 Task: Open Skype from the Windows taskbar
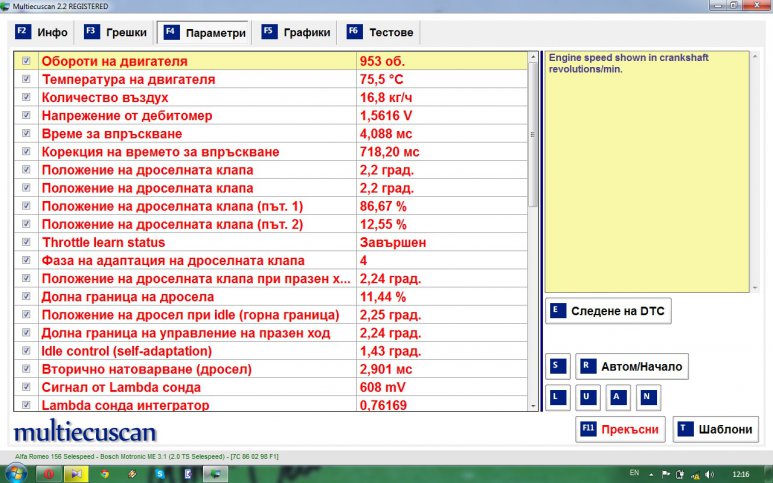coord(159,473)
